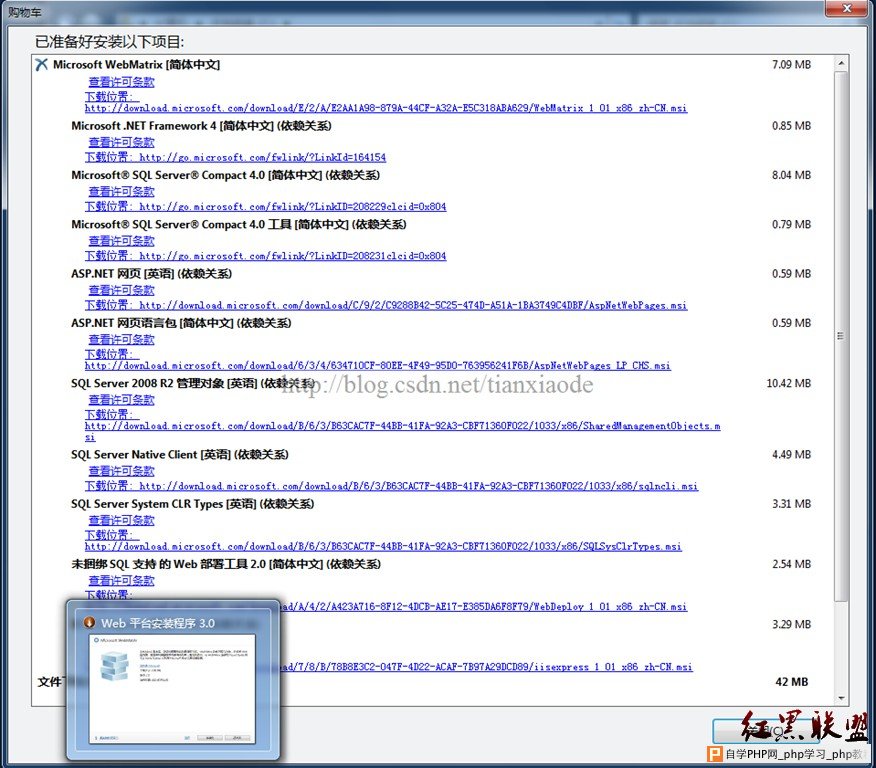View license terms for .NET Framework 4
Screen dimensions: 876x768
pos(121,142)
